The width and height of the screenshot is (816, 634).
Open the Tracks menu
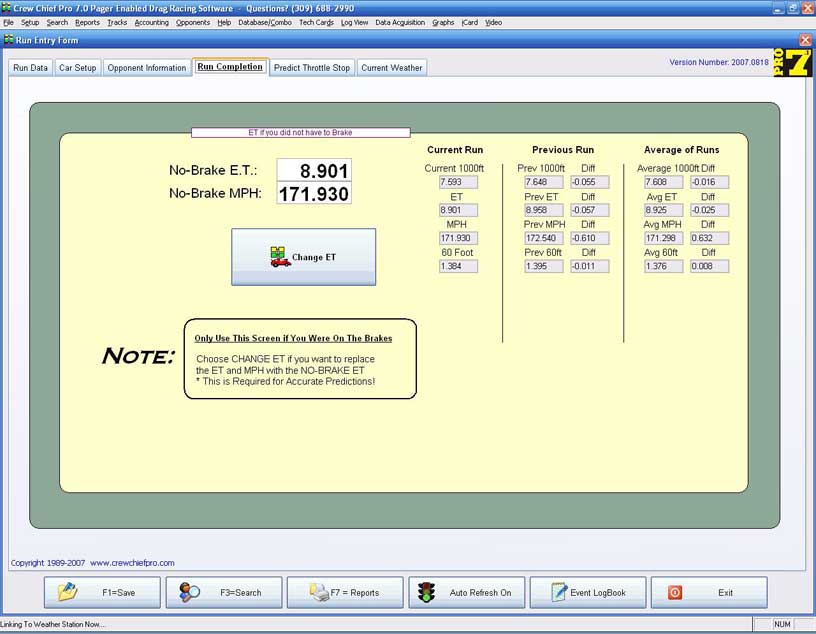(117, 22)
